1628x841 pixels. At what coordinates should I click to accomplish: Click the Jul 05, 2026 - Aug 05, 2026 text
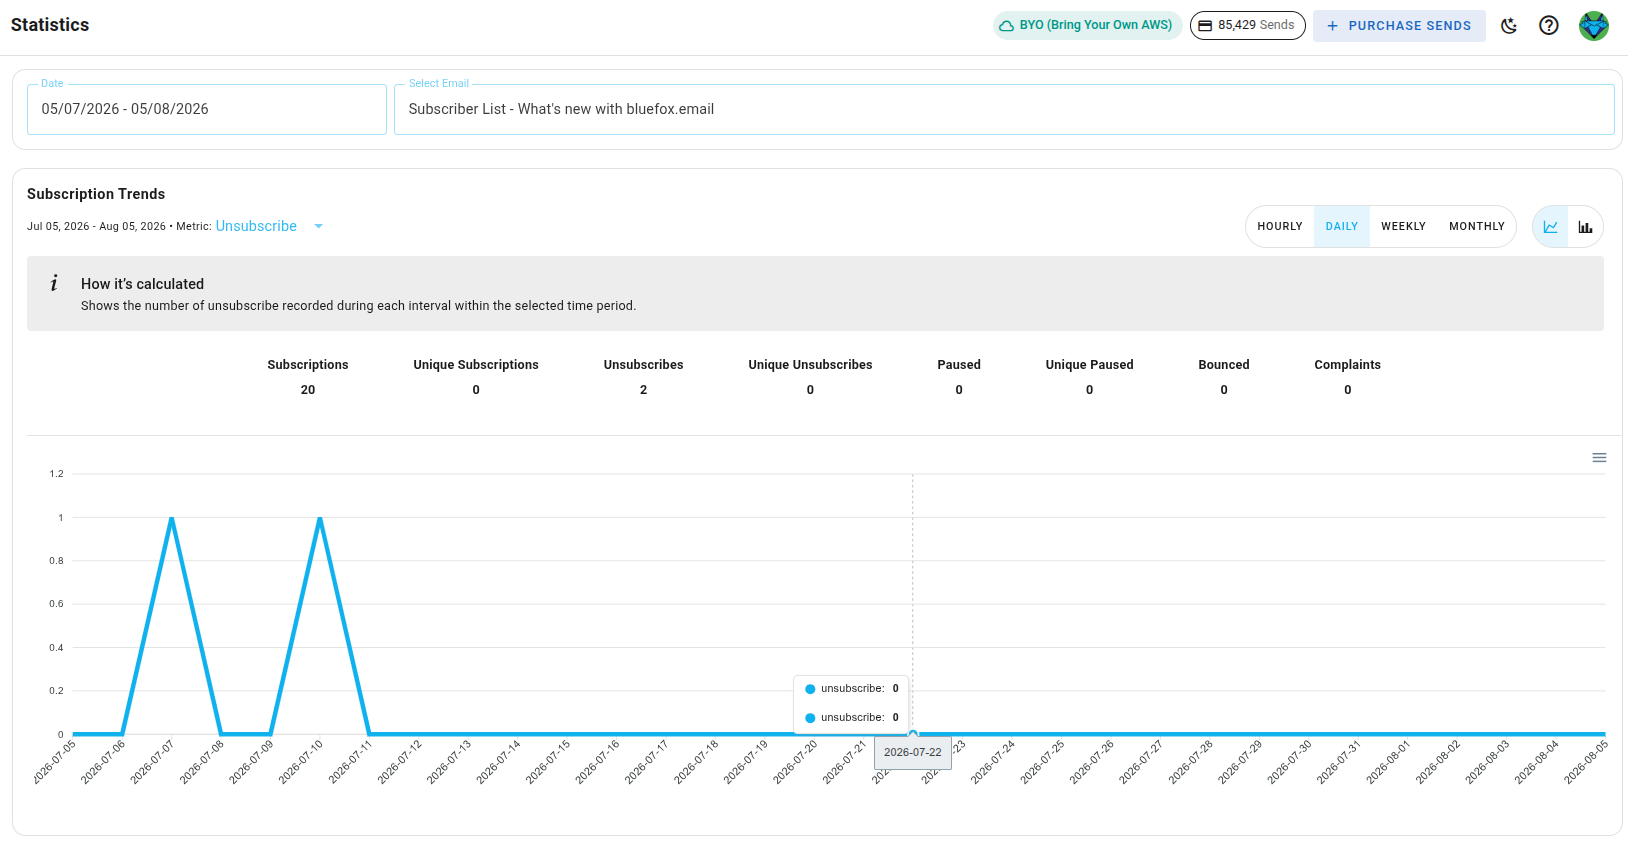pos(96,226)
